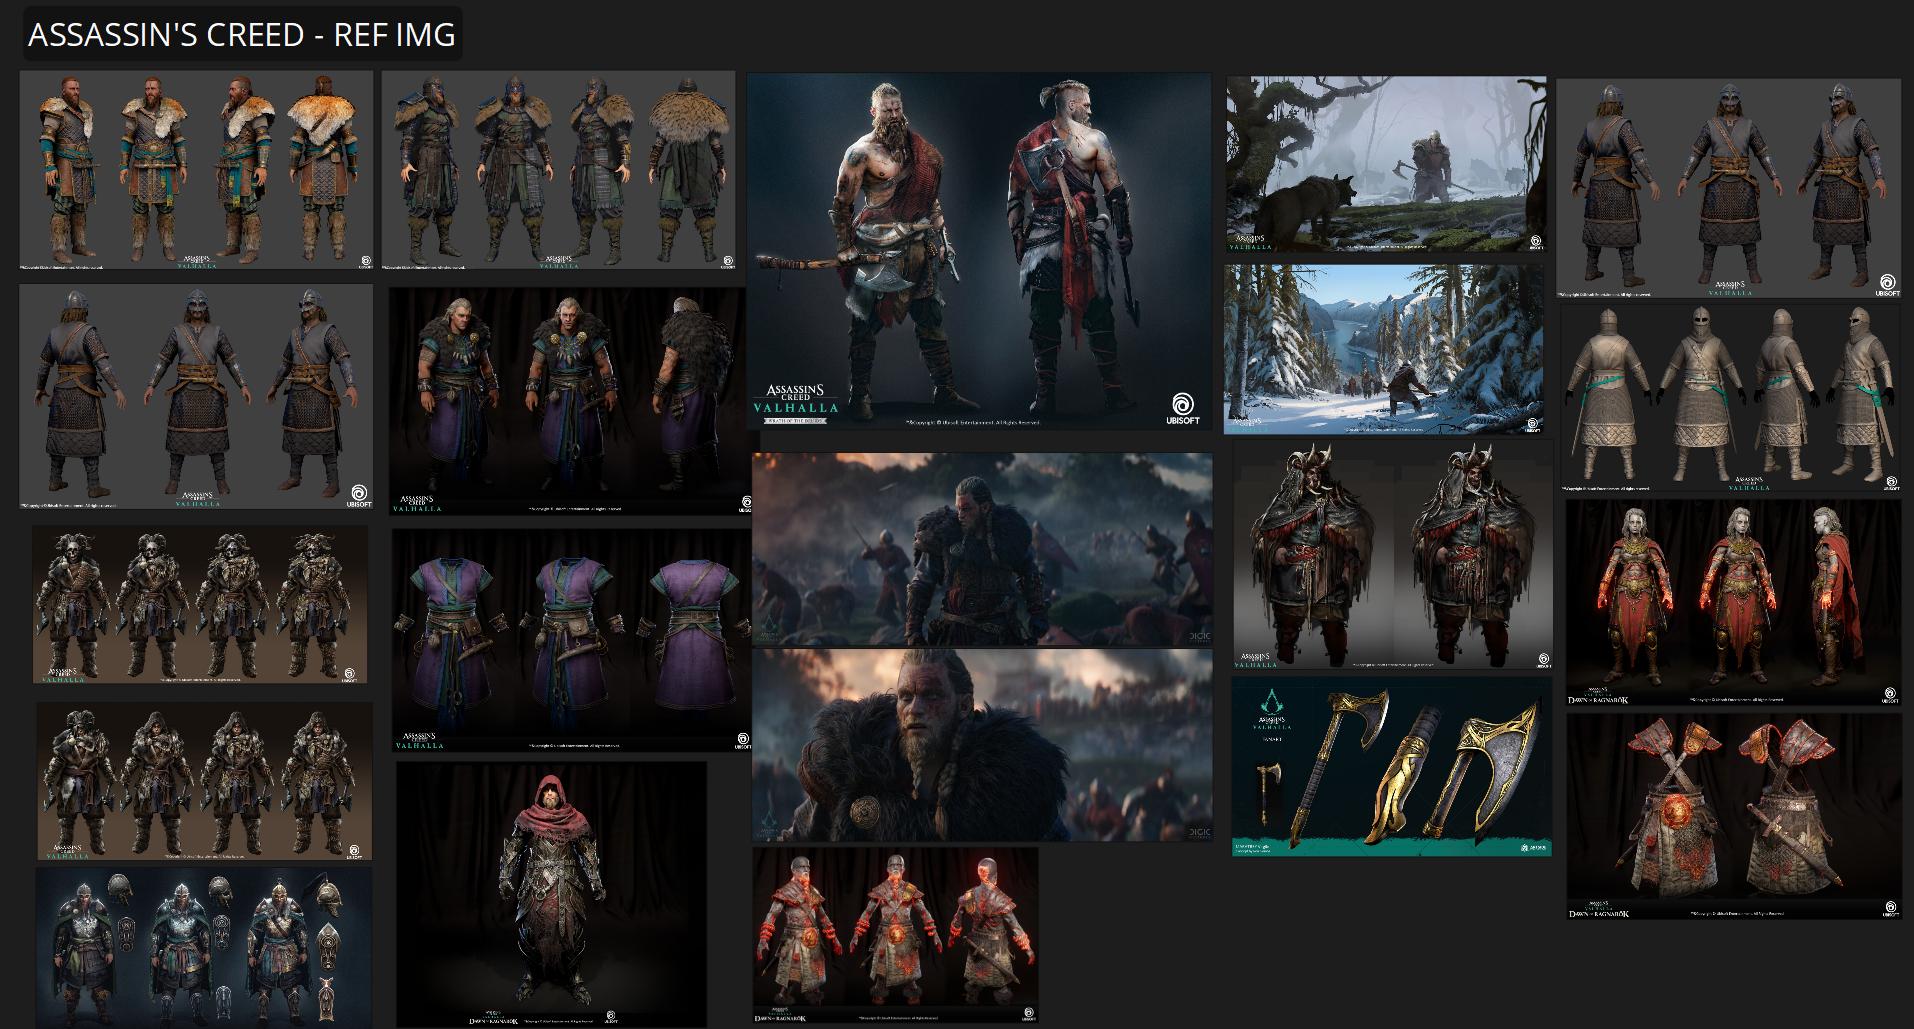Open the orange fur-cape Viking turnaround image
Viewport: 1914px width, 1029px height.
(196, 170)
